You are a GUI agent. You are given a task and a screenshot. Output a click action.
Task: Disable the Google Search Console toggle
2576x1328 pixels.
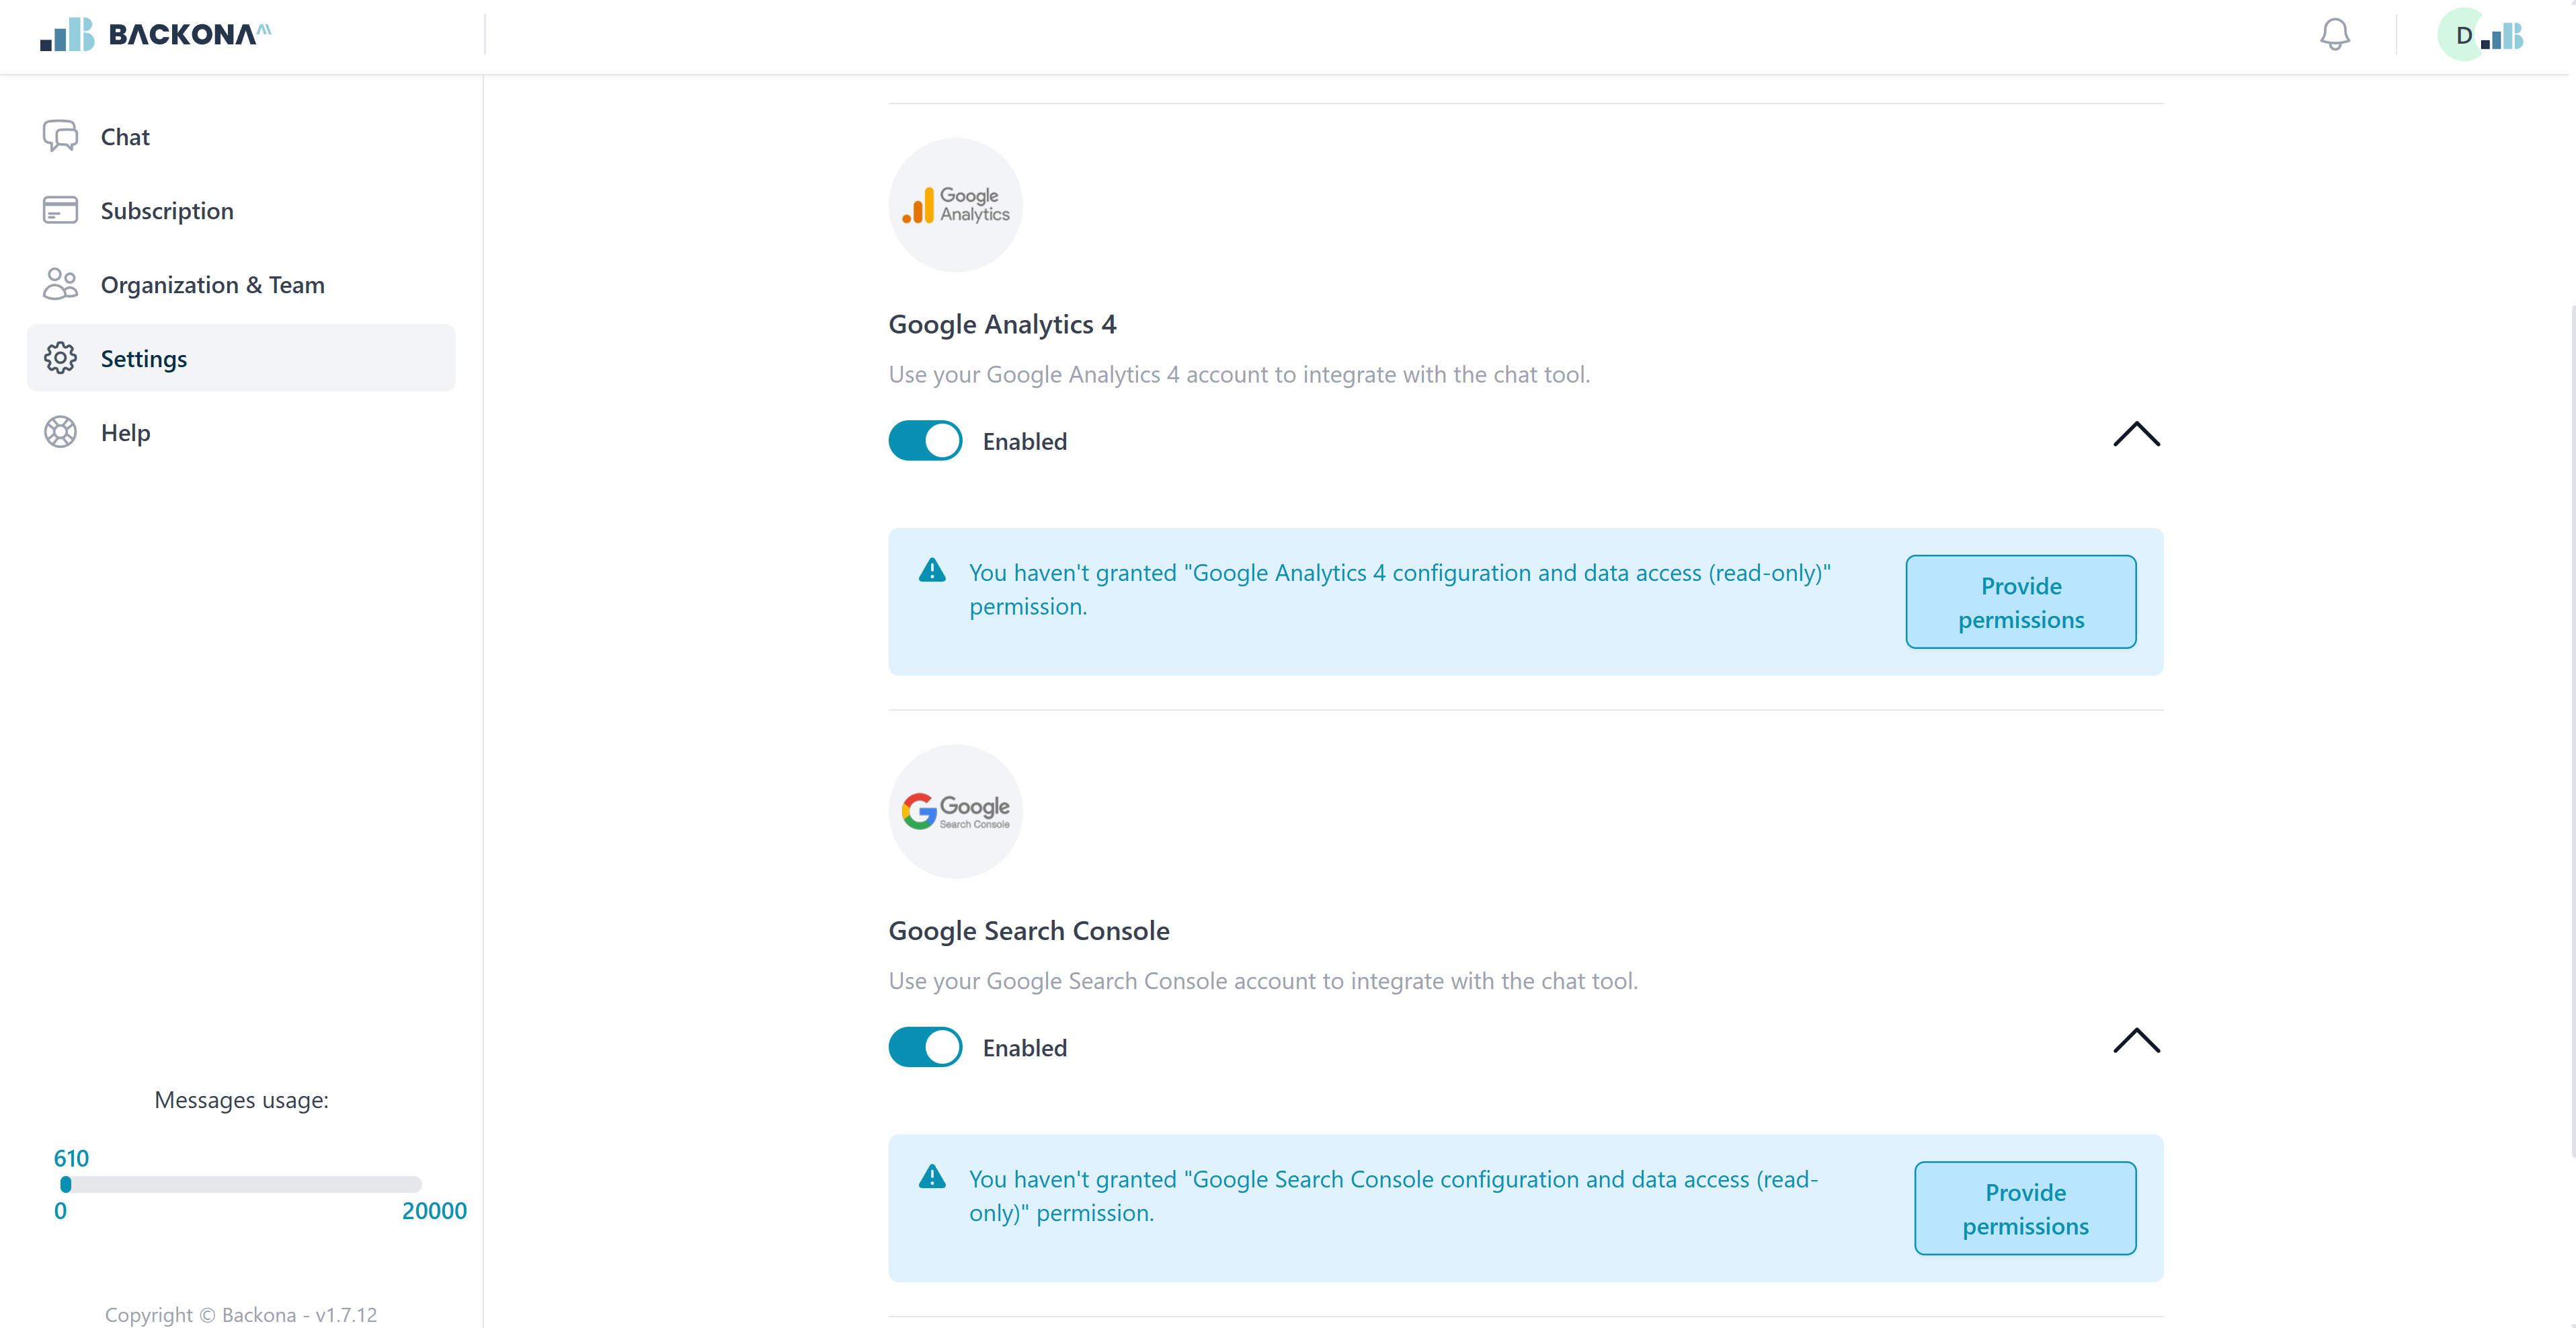click(925, 1047)
